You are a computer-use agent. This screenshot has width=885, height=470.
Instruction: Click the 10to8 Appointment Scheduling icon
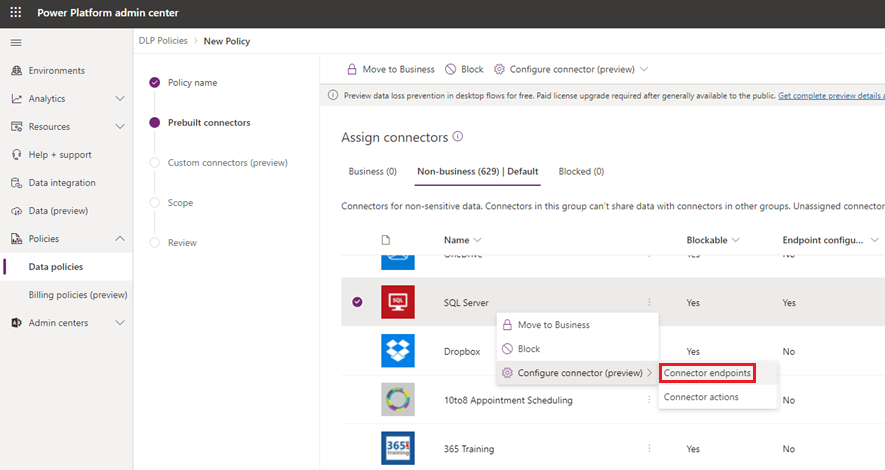click(x=398, y=399)
